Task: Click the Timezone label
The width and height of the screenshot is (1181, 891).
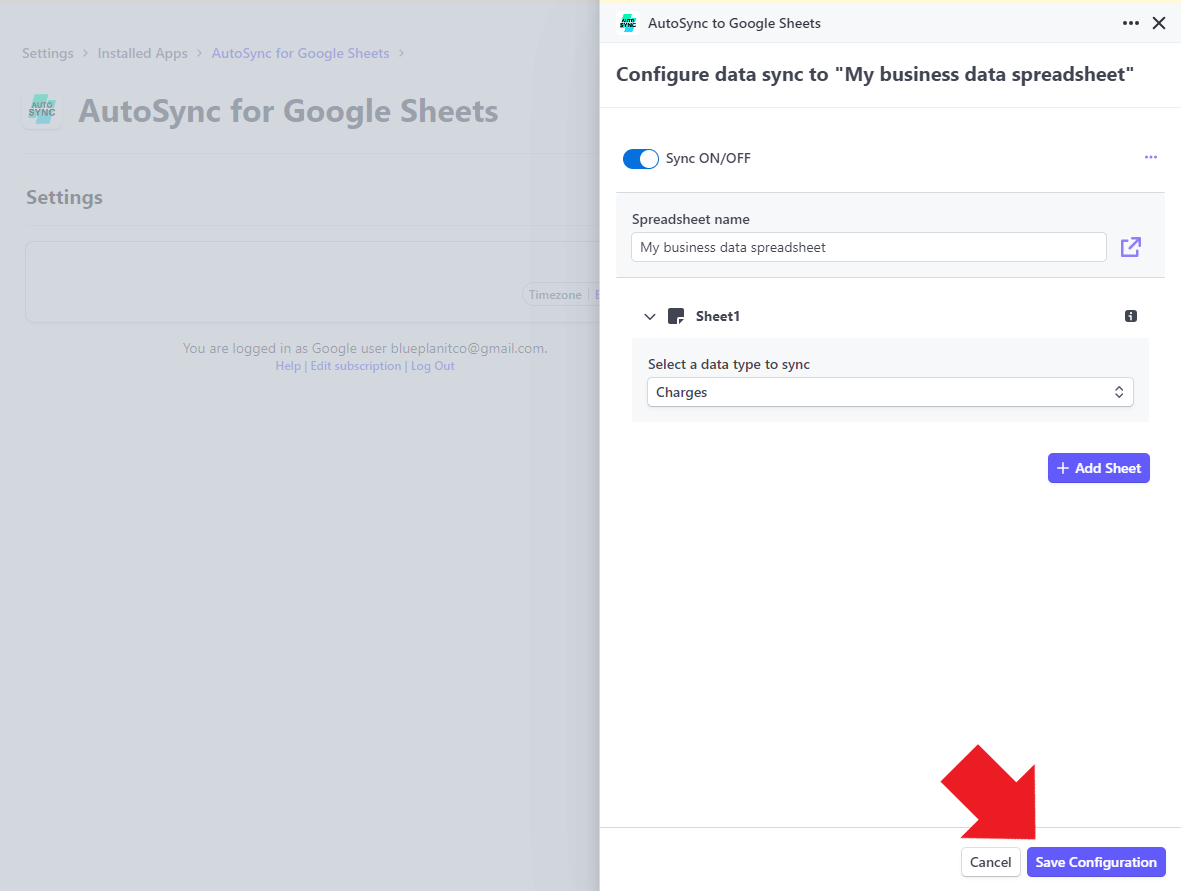Action: [555, 294]
